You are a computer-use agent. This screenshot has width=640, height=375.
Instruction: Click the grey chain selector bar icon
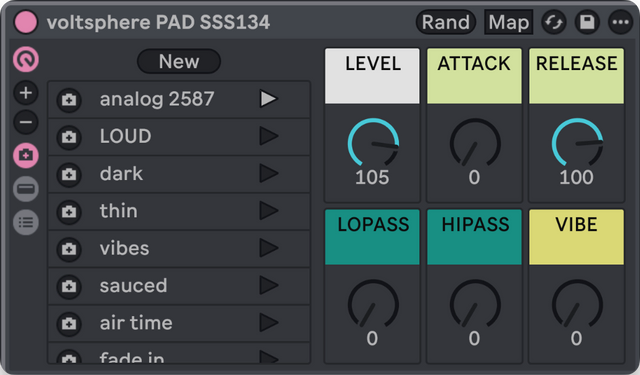(x=26, y=189)
